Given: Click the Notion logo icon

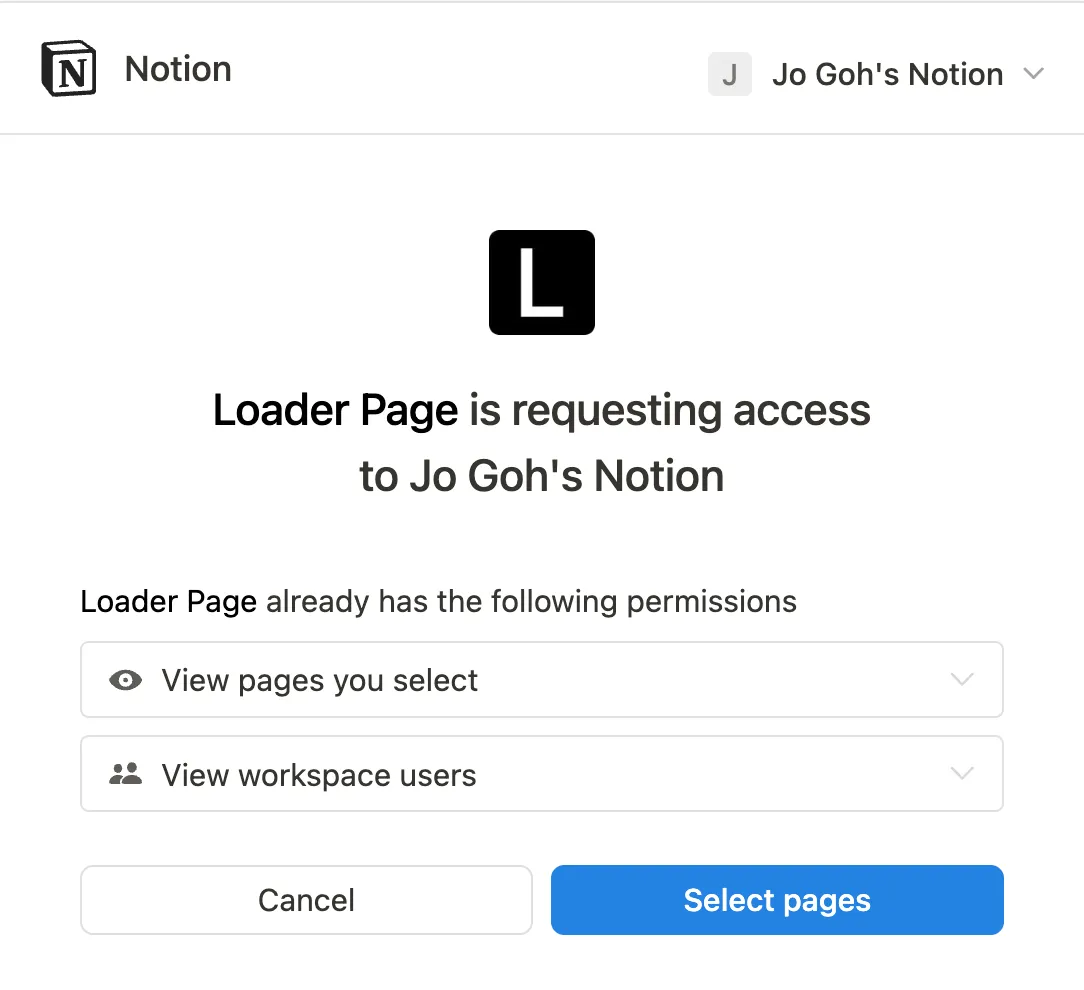Looking at the screenshot, I should pos(68,67).
